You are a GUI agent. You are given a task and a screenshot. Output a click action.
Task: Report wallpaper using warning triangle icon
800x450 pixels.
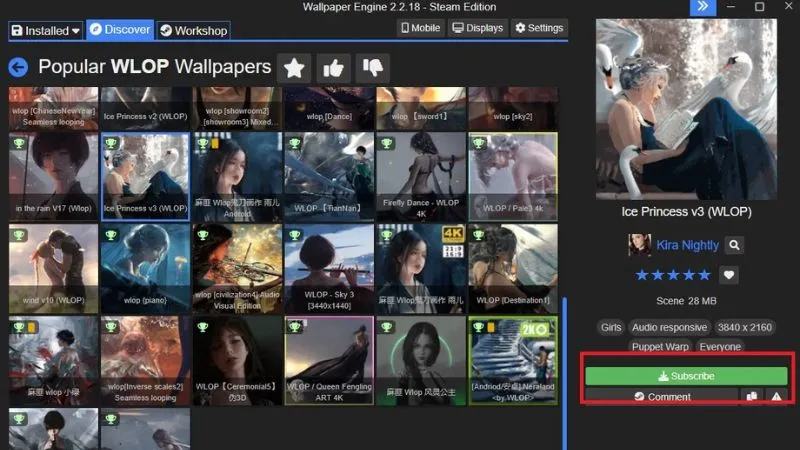[x=777, y=396]
